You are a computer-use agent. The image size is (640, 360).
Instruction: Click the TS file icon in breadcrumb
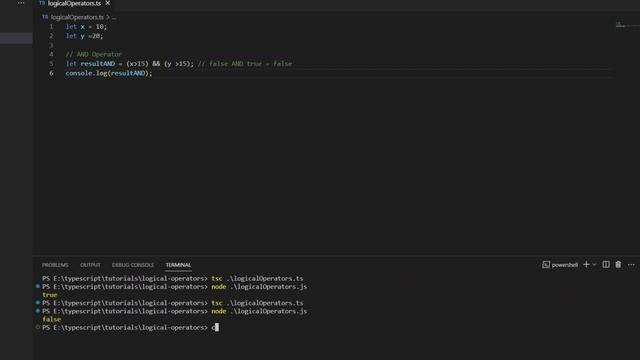(x=45, y=17)
